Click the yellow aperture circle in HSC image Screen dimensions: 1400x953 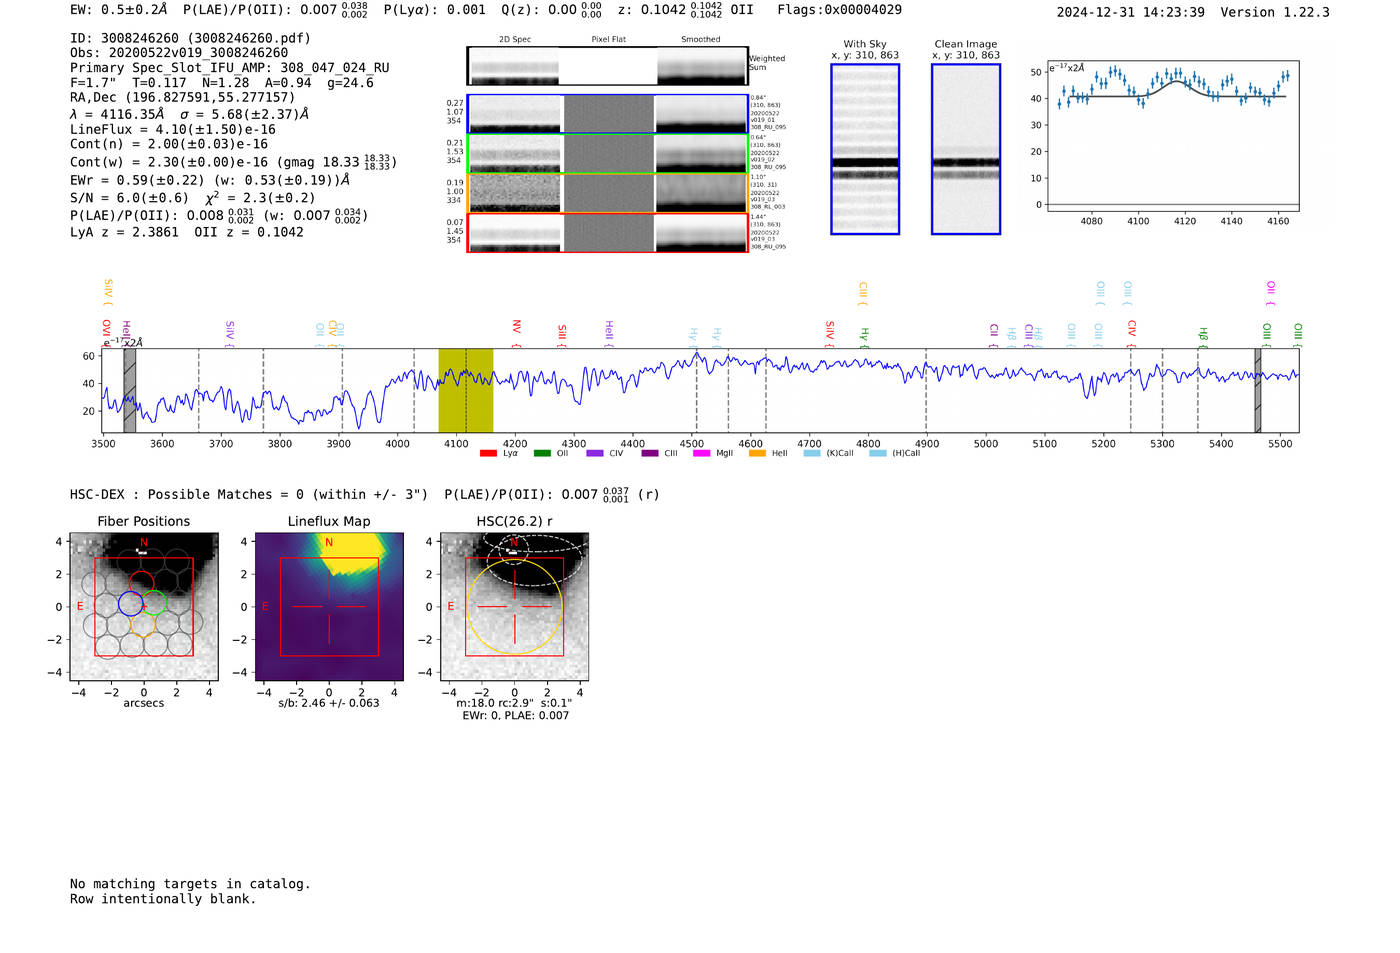(514, 607)
